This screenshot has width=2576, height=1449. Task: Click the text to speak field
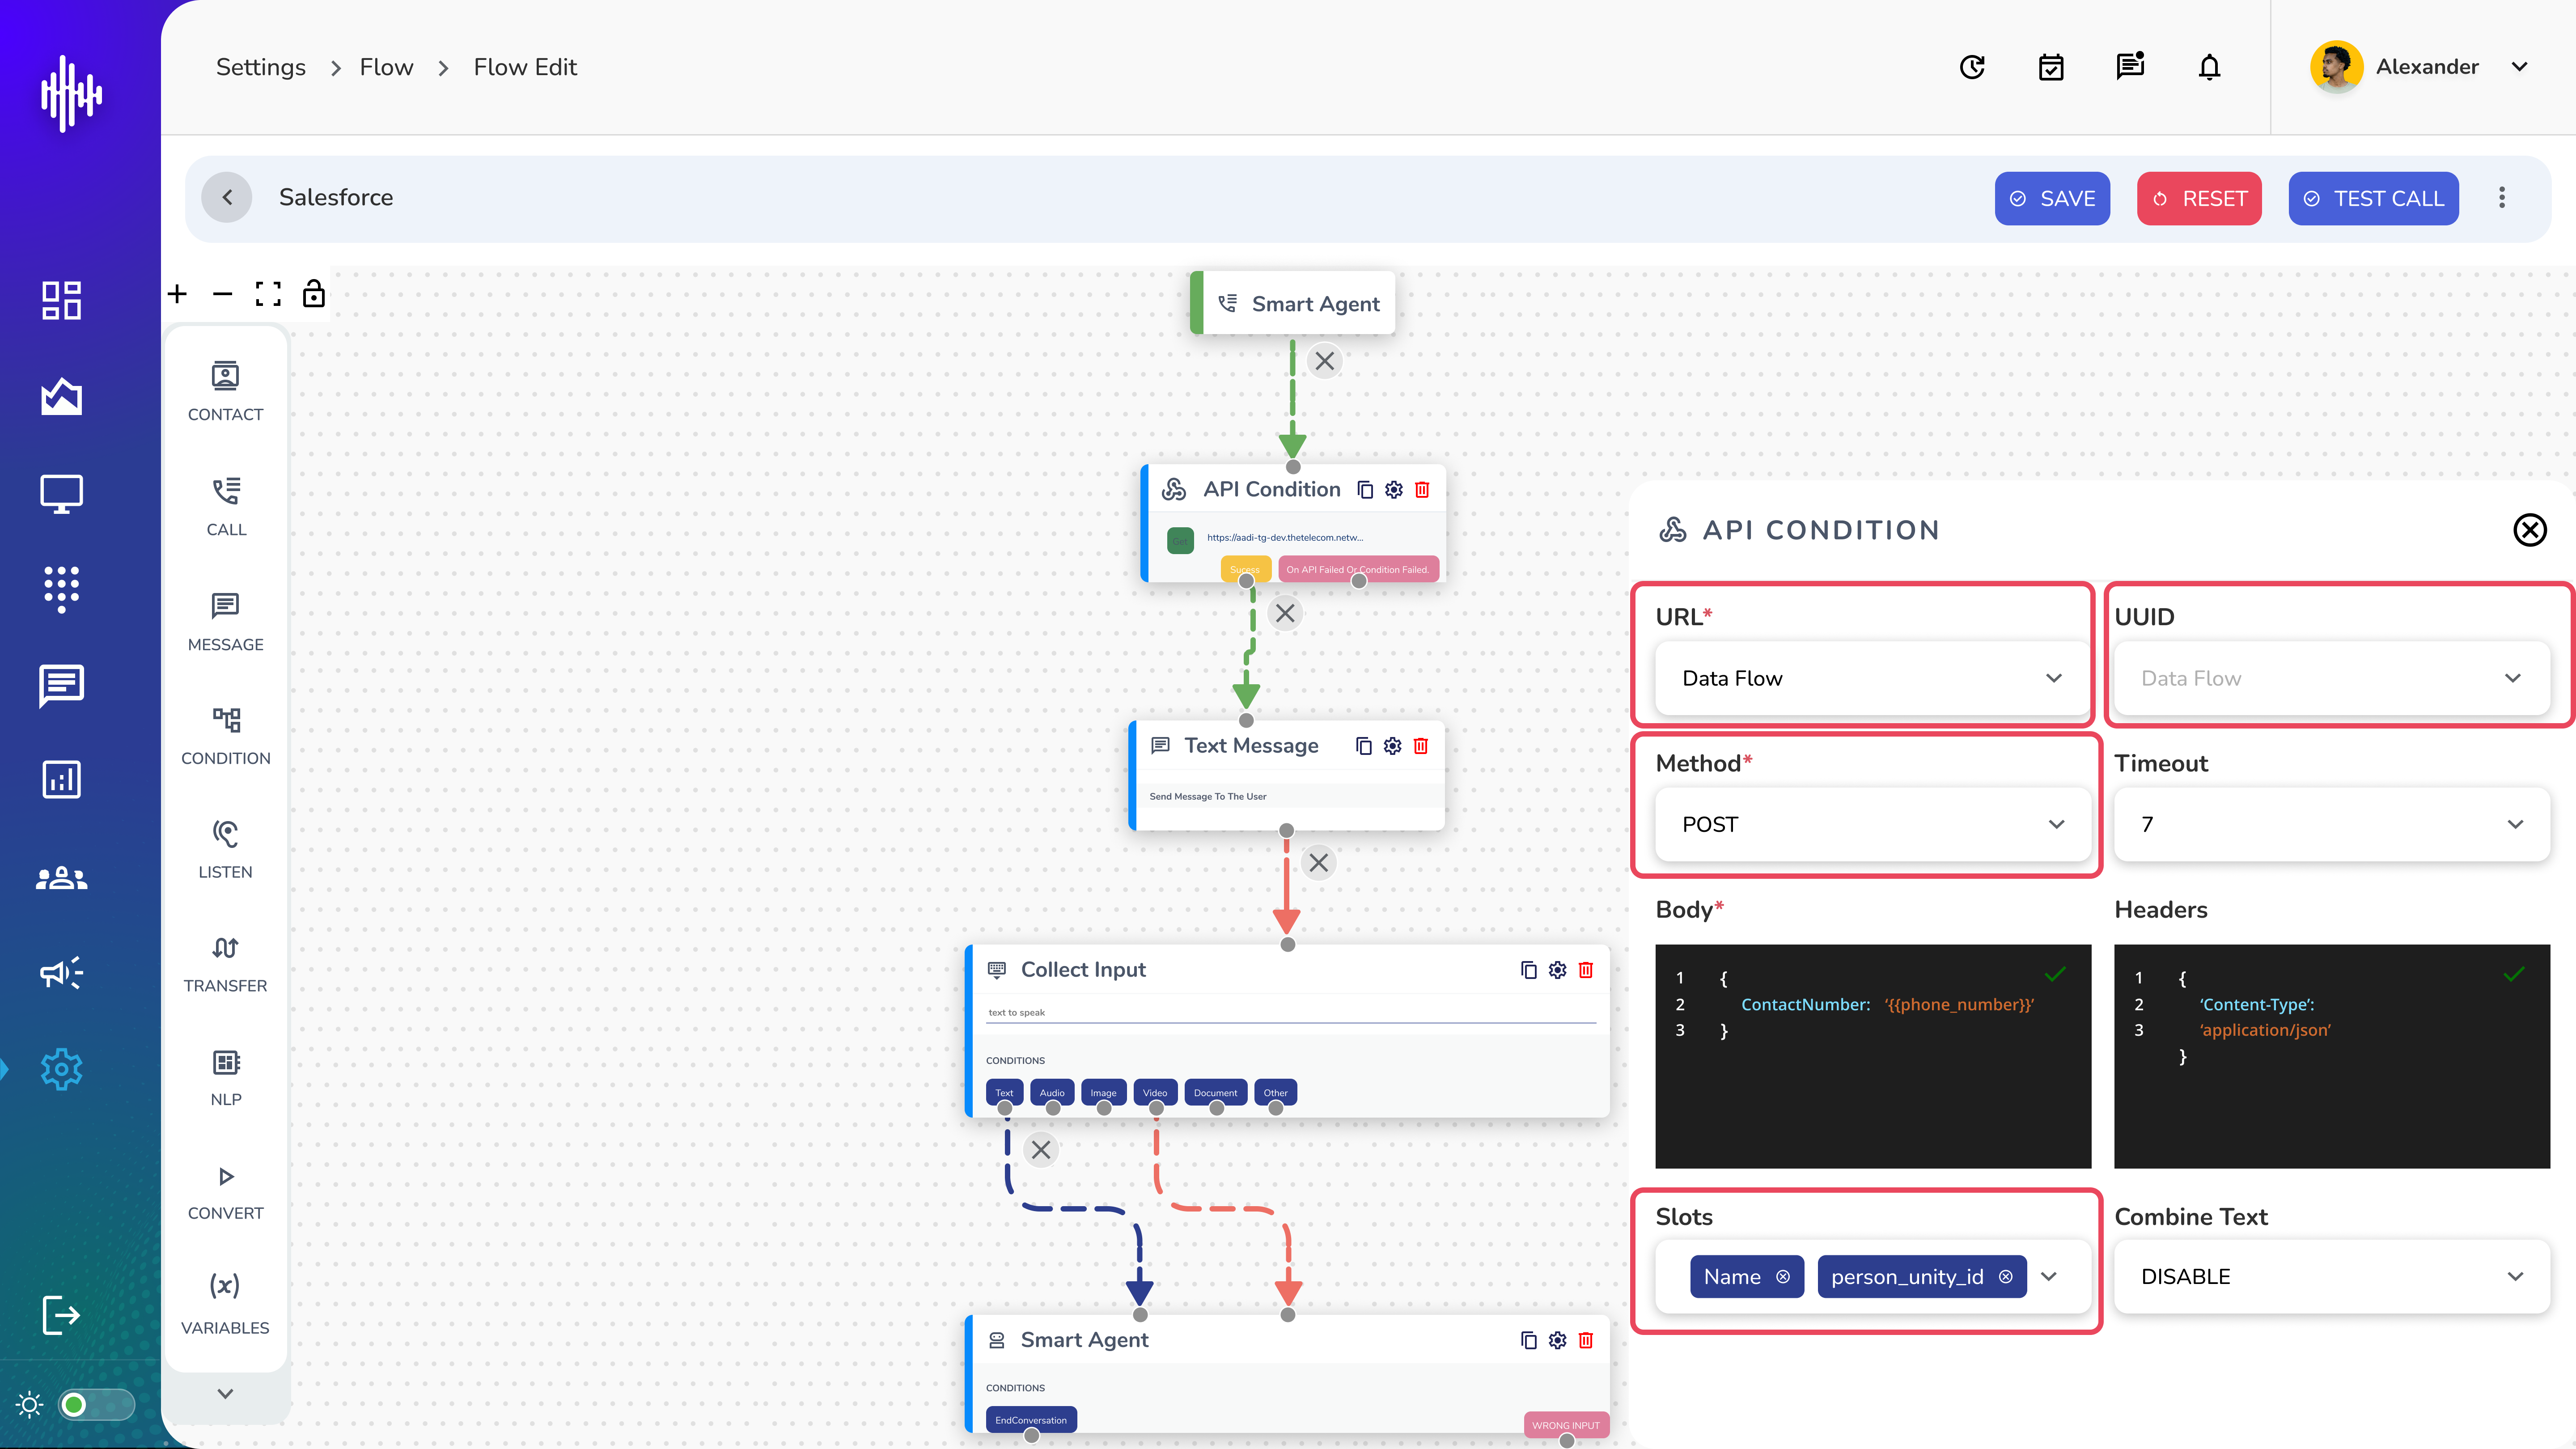point(1291,1012)
